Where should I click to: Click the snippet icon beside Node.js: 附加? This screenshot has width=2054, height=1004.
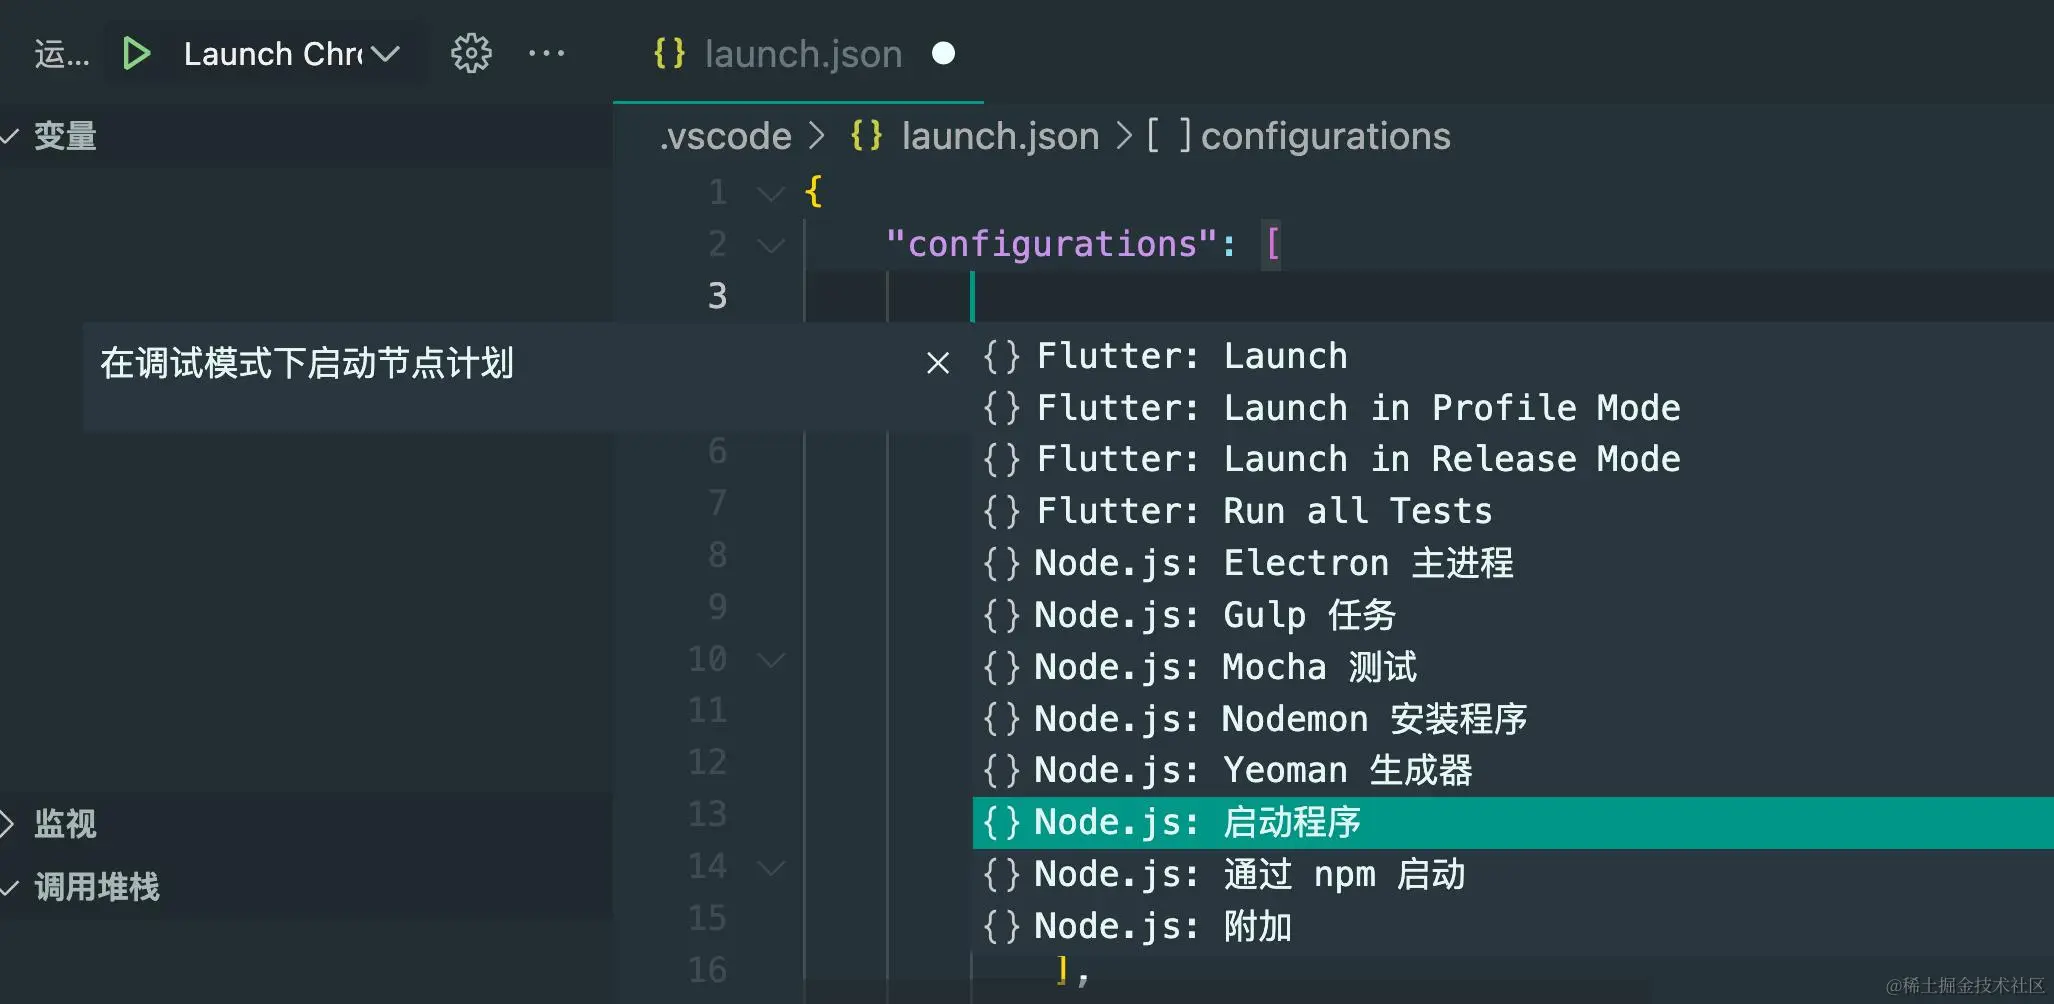tap(1001, 927)
